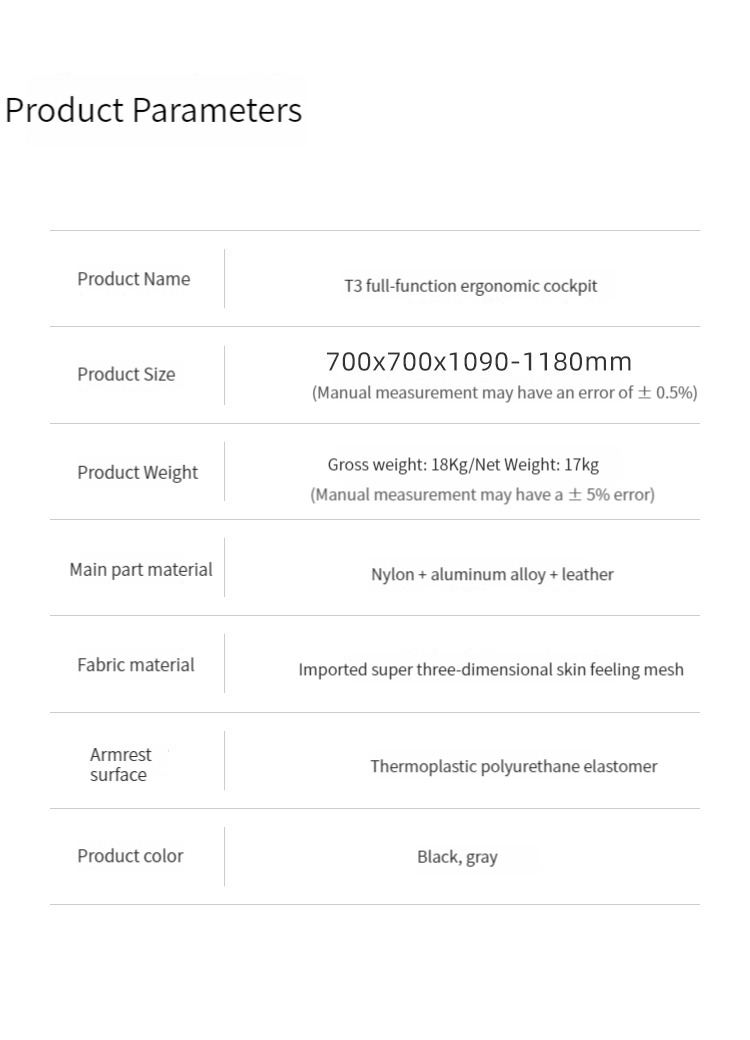Image resolution: width=750 pixels, height=1040 pixels.
Task: Select the Product Weight label
Action: tap(137, 472)
